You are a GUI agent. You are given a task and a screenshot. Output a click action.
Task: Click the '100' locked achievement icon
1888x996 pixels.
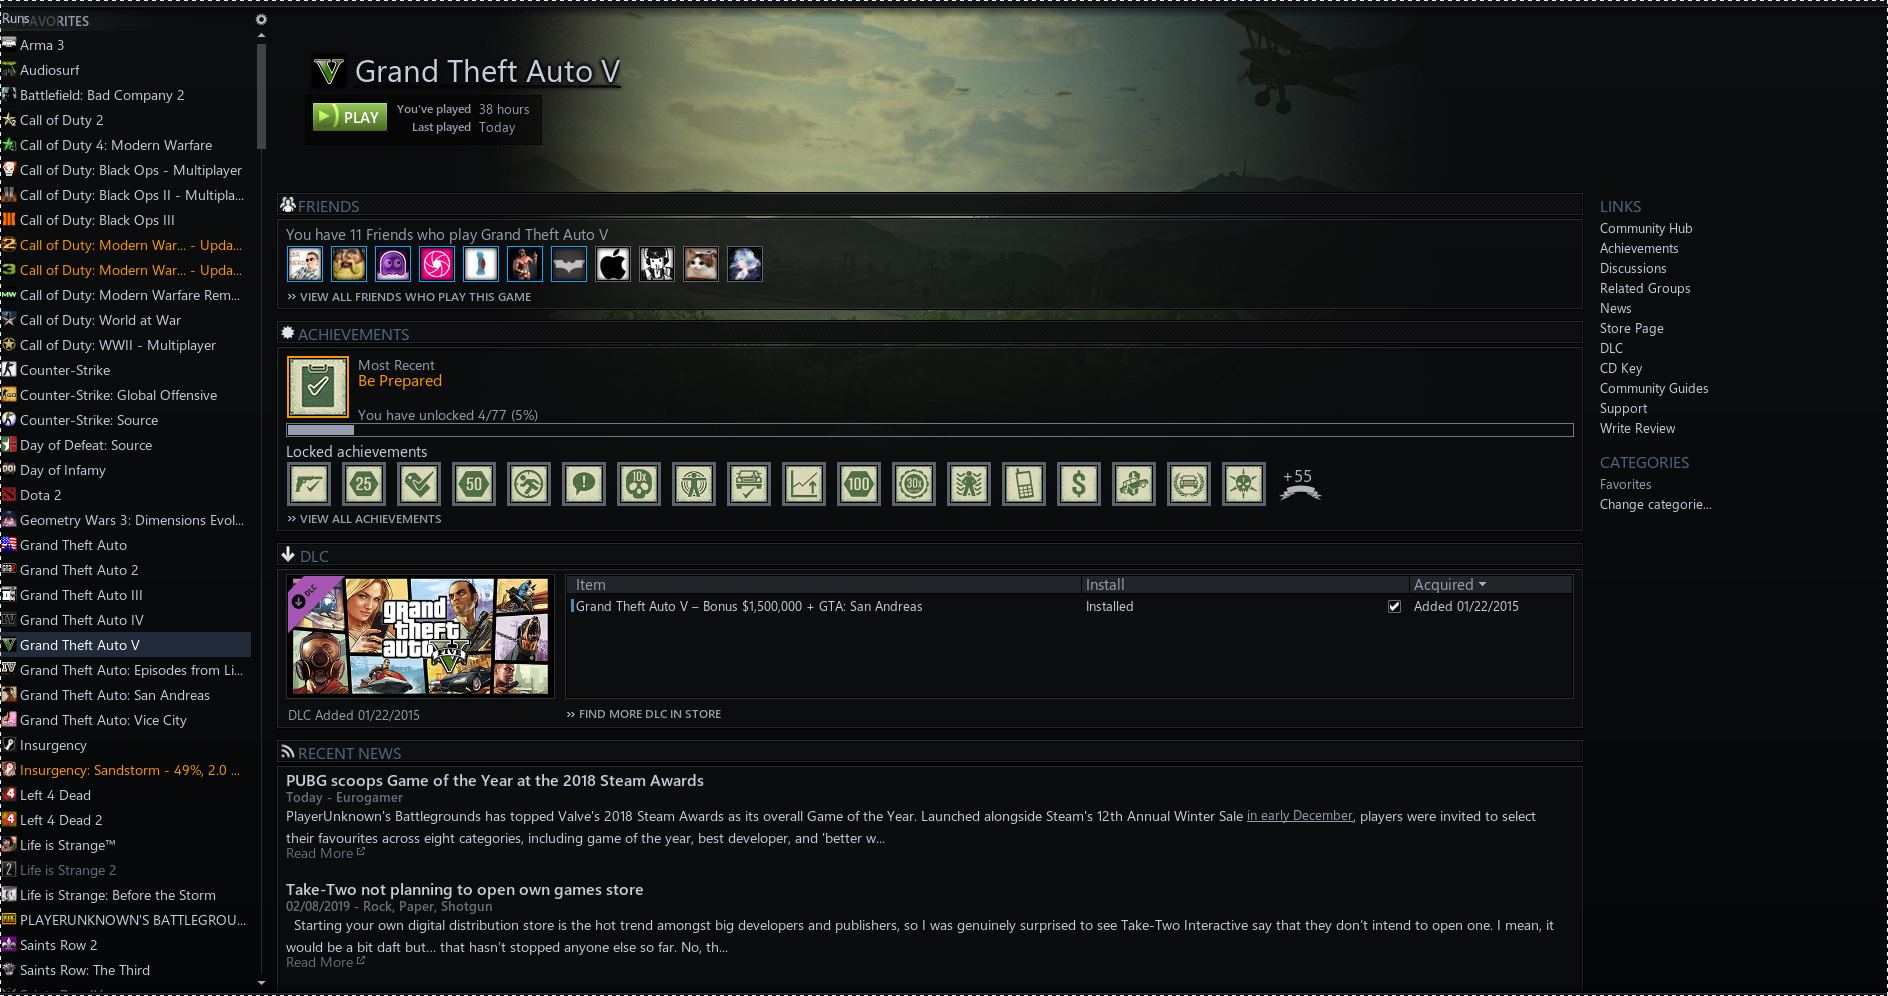pyautogui.click(x=859, y=485)
